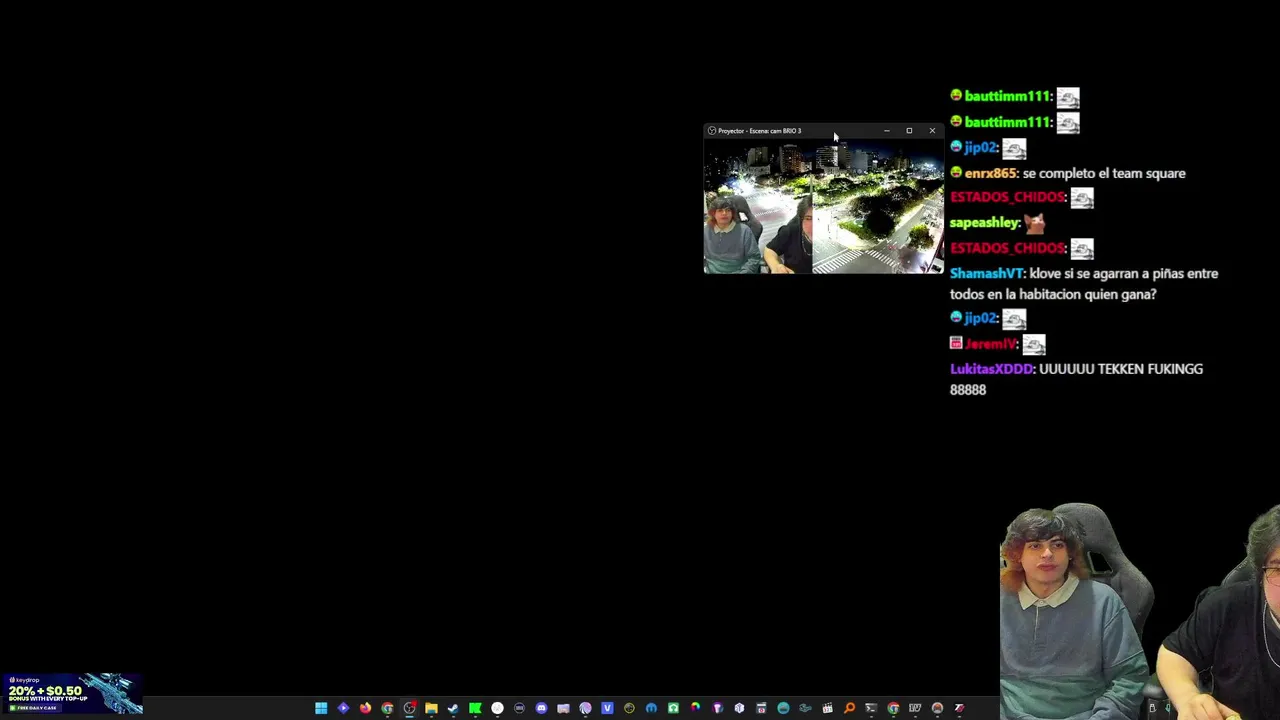The height and width of the screenshot is (720, 1280).
Task: Click username ShamashVT in chat
Action: tap(986, 273)
